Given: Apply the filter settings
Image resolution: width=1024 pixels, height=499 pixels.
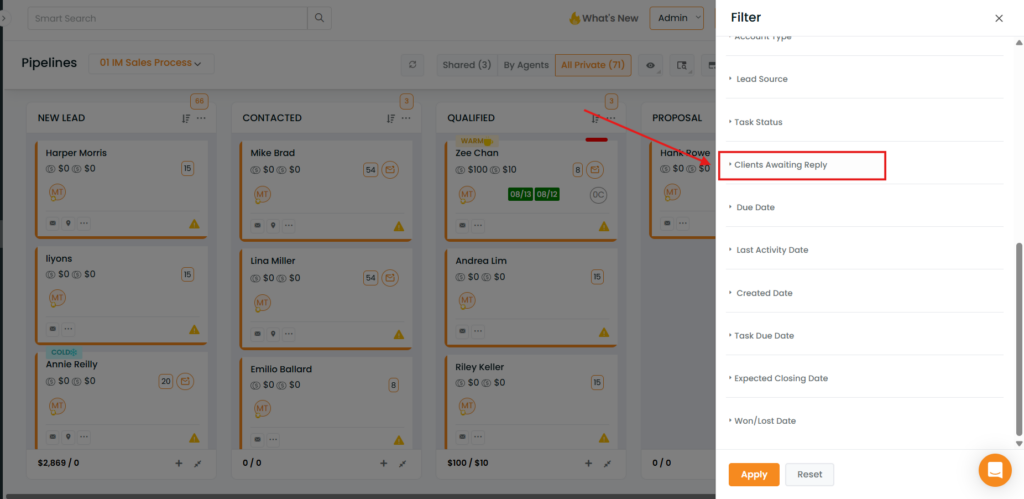Looking at the screenshot, I should click(x=754, y=475).
